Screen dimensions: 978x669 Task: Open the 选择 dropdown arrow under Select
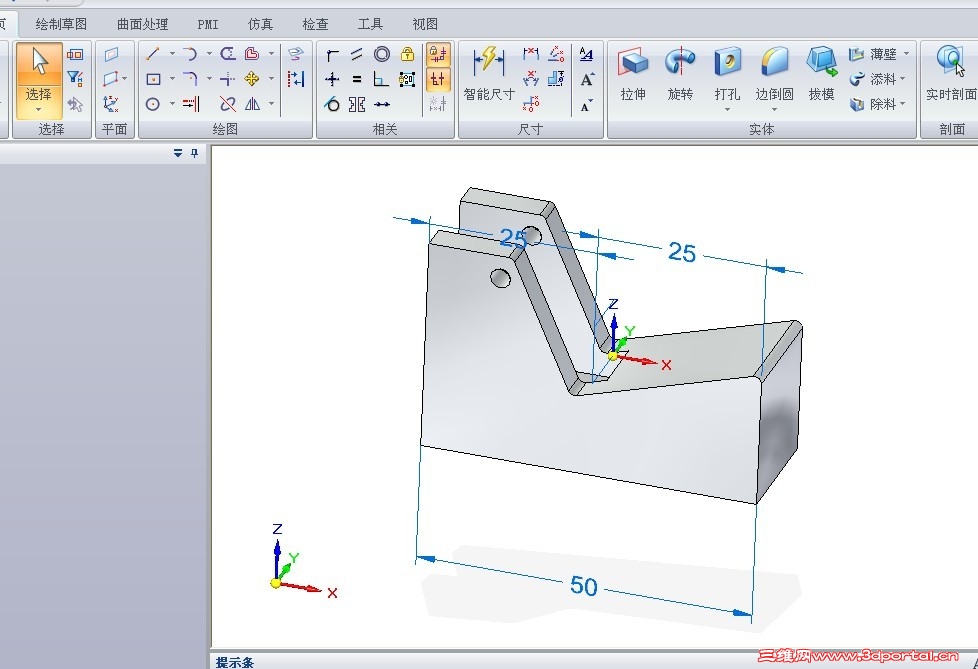click(39, 110)
